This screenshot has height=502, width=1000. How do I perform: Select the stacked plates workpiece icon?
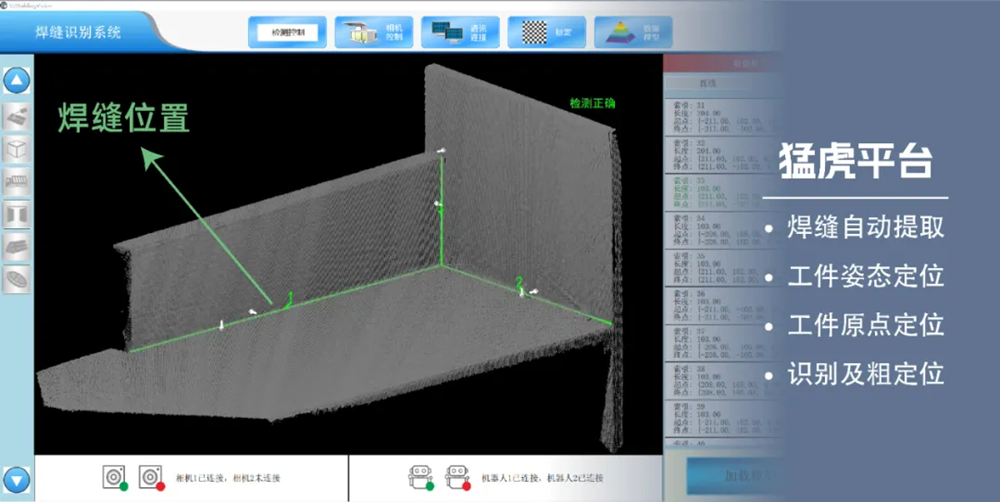pyautogui.click(x=17, y=246)
